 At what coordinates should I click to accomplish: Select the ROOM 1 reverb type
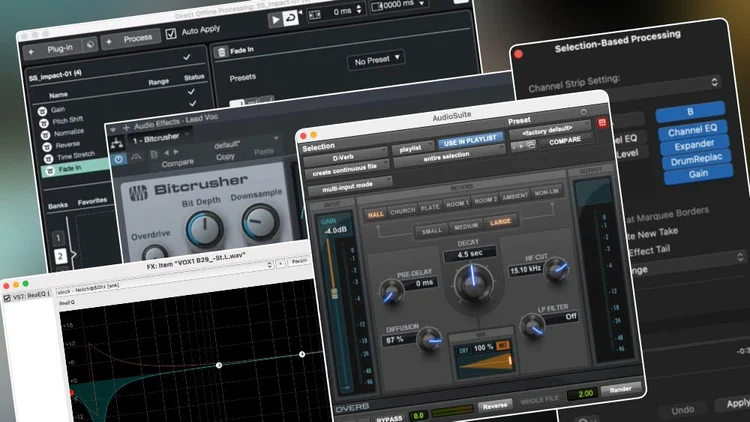457,204
